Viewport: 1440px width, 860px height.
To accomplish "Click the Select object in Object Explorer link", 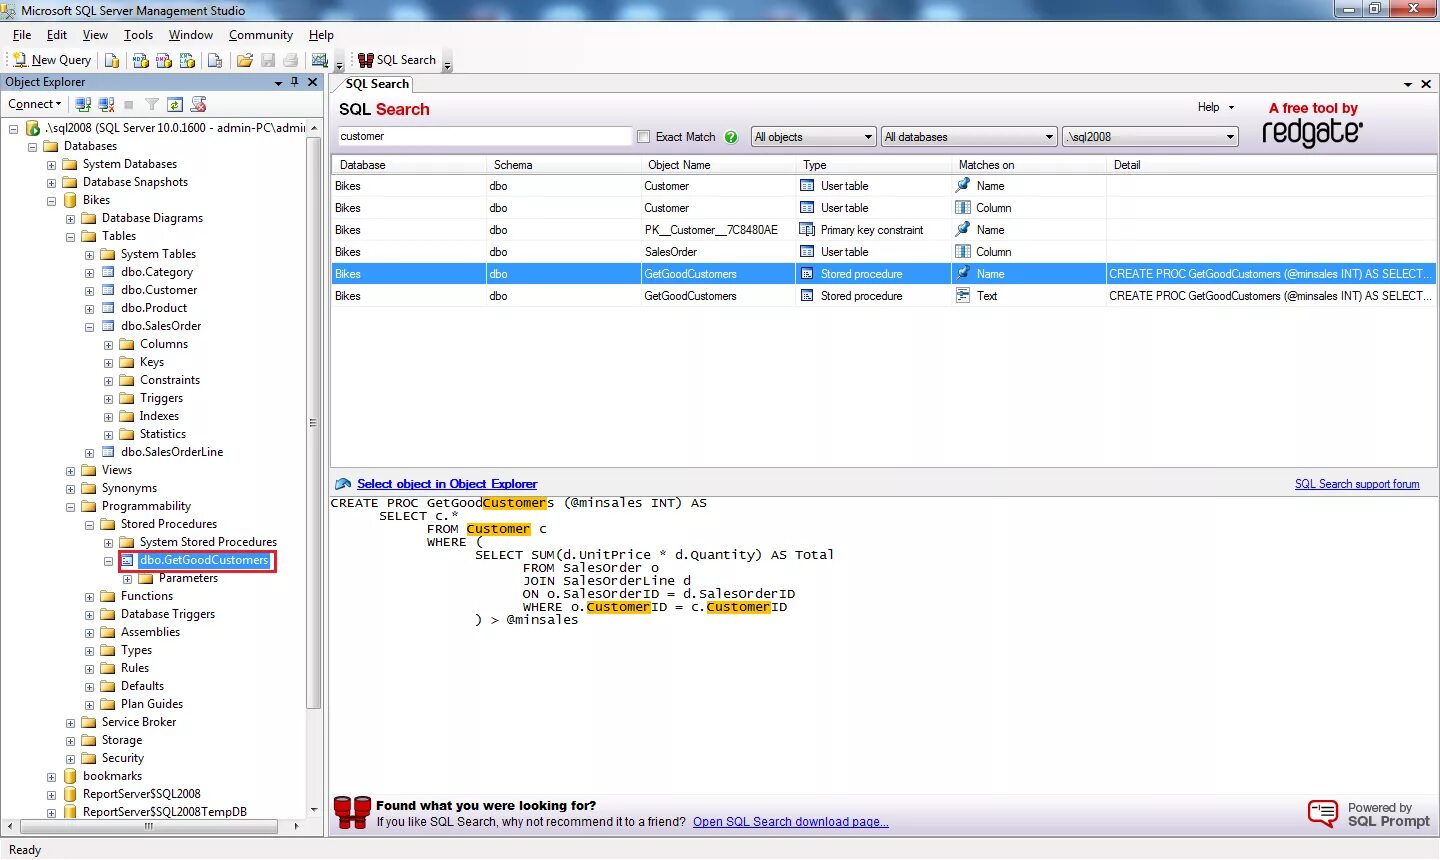I will click(447, 484).
